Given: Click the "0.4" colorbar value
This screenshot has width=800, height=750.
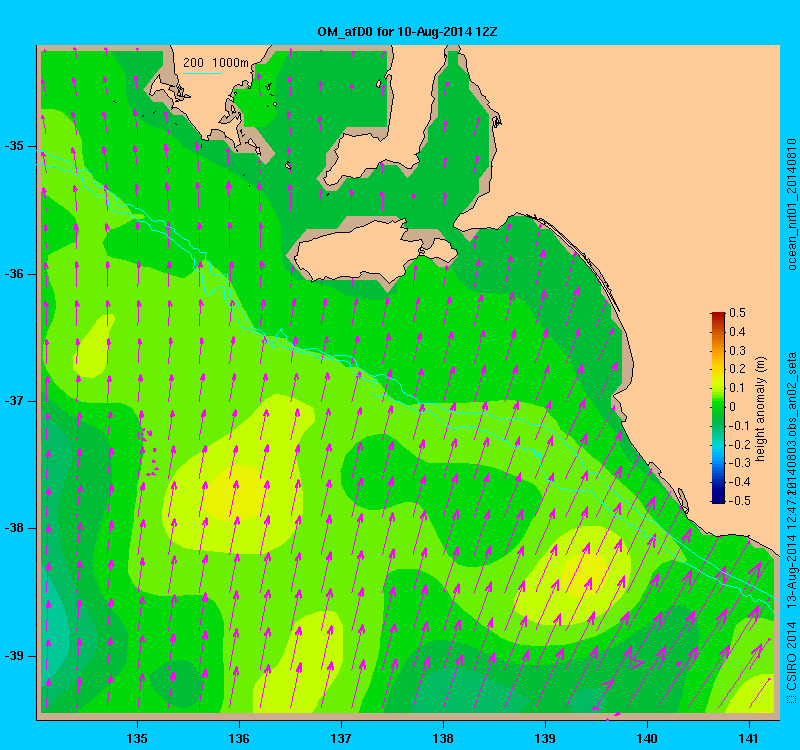Looking at the screenshot, I should (737, 332).
